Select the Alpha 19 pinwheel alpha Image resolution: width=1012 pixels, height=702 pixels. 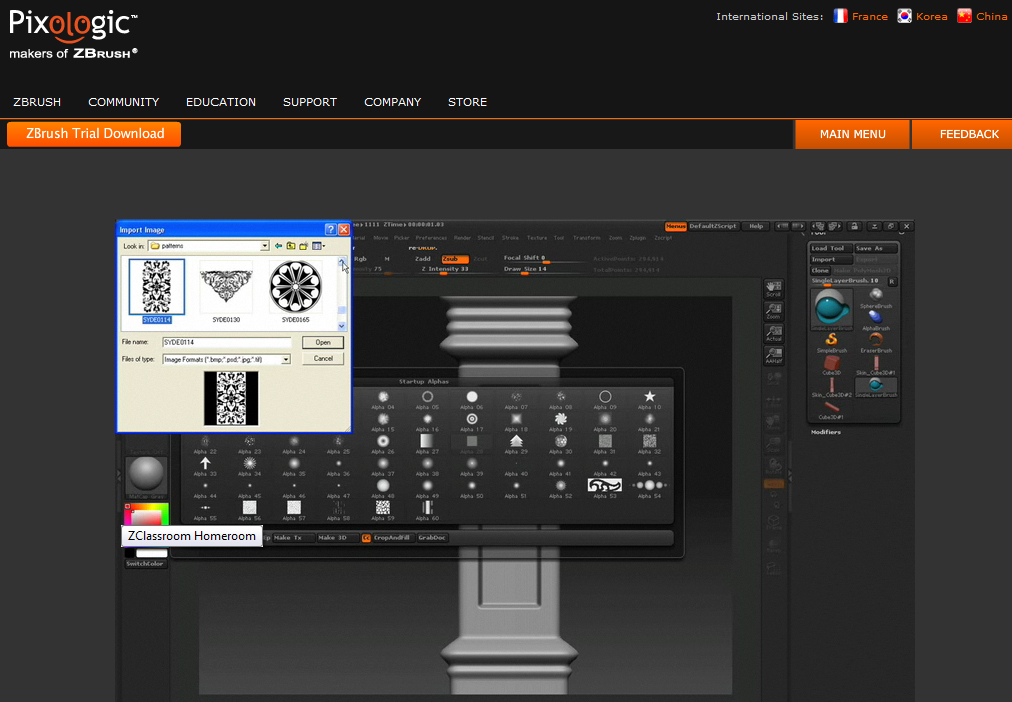pos(560,421)
